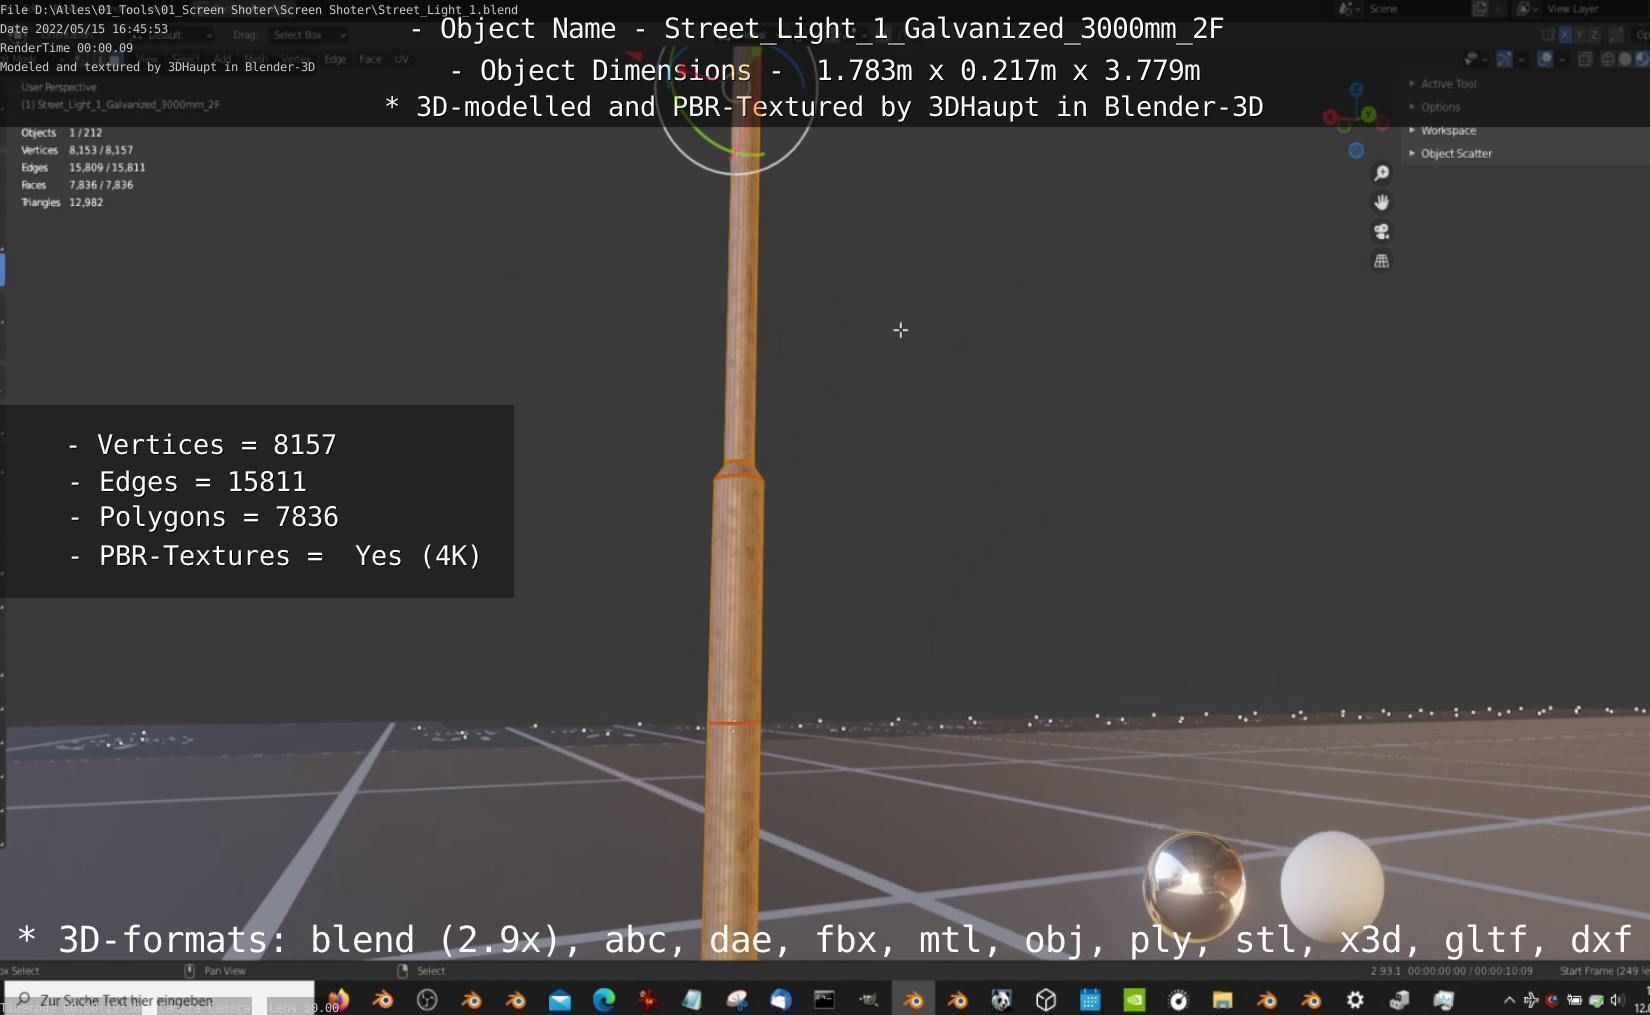Expand the Workspace panel
The image size is (1650, 1015).
(x=1443, y=130)
